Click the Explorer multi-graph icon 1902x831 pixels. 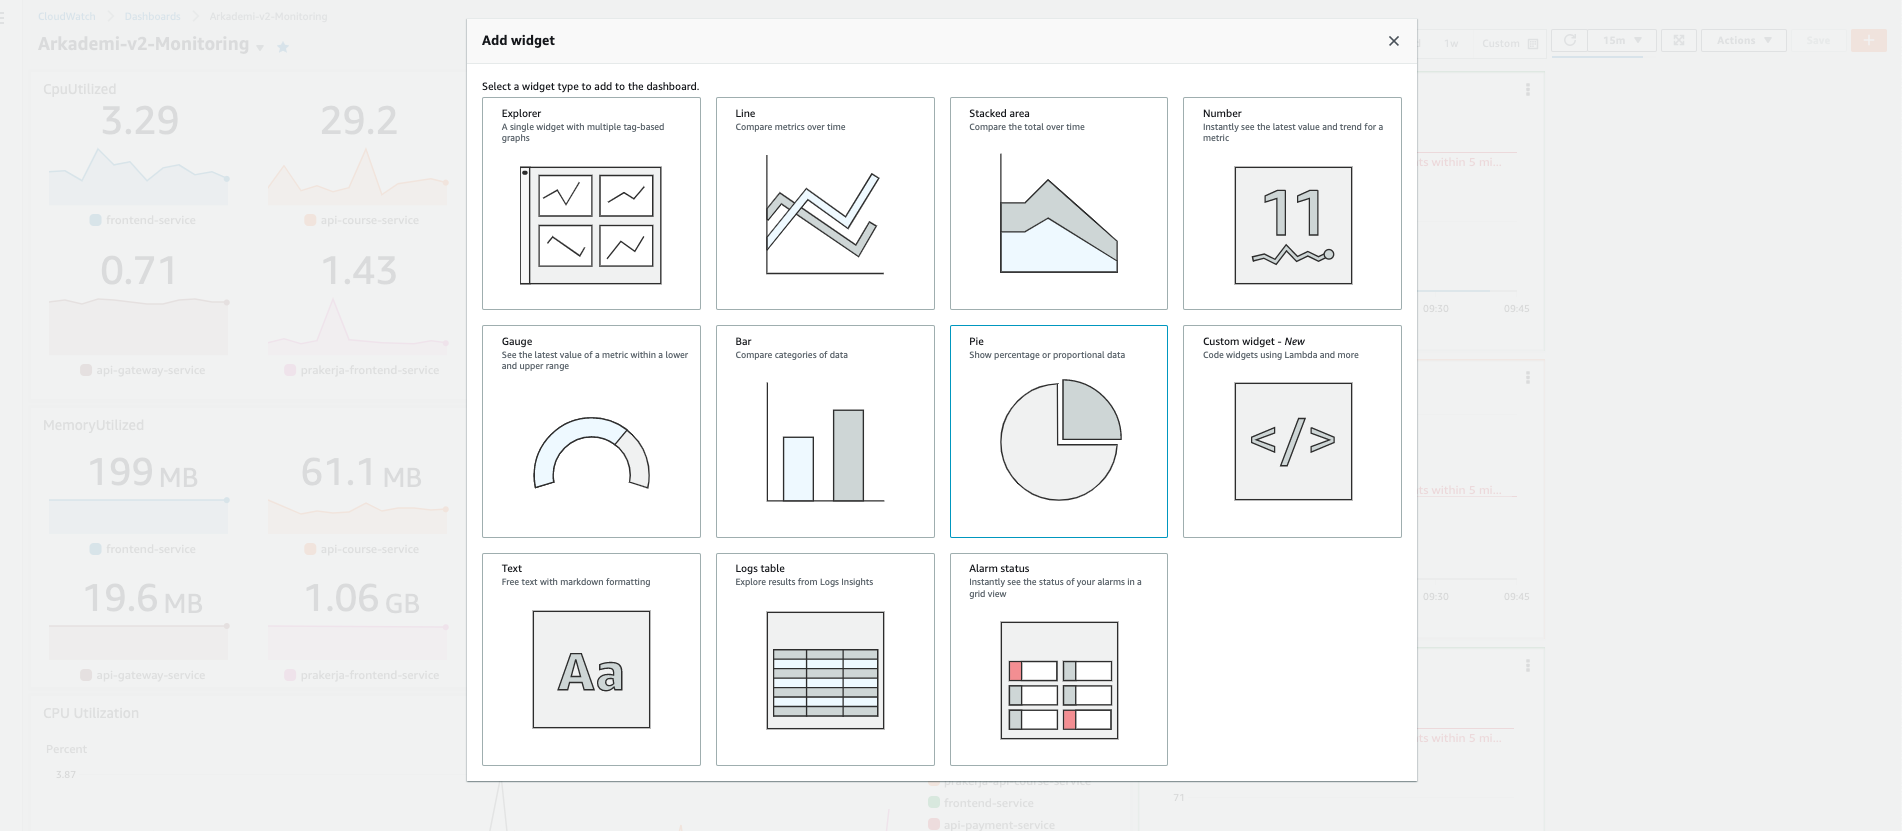tap(591, 225)
